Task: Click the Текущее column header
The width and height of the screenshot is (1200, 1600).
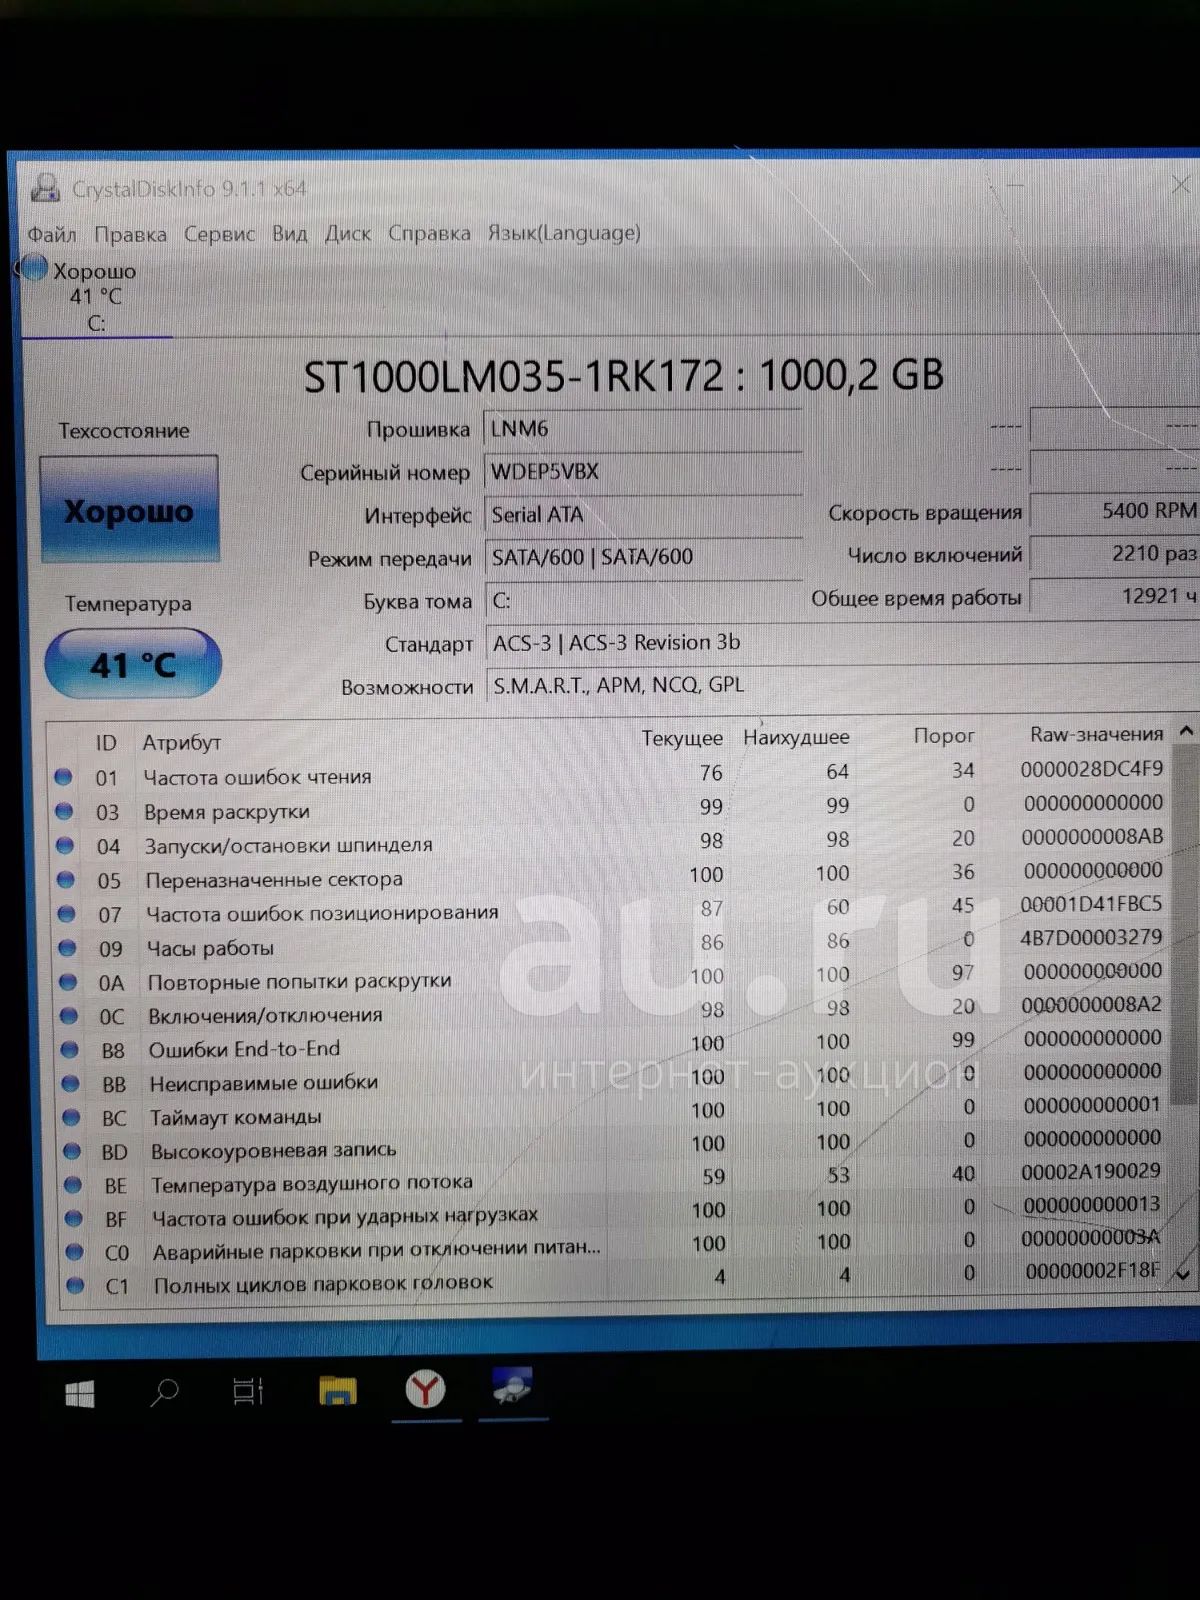Action: (682, 738)
